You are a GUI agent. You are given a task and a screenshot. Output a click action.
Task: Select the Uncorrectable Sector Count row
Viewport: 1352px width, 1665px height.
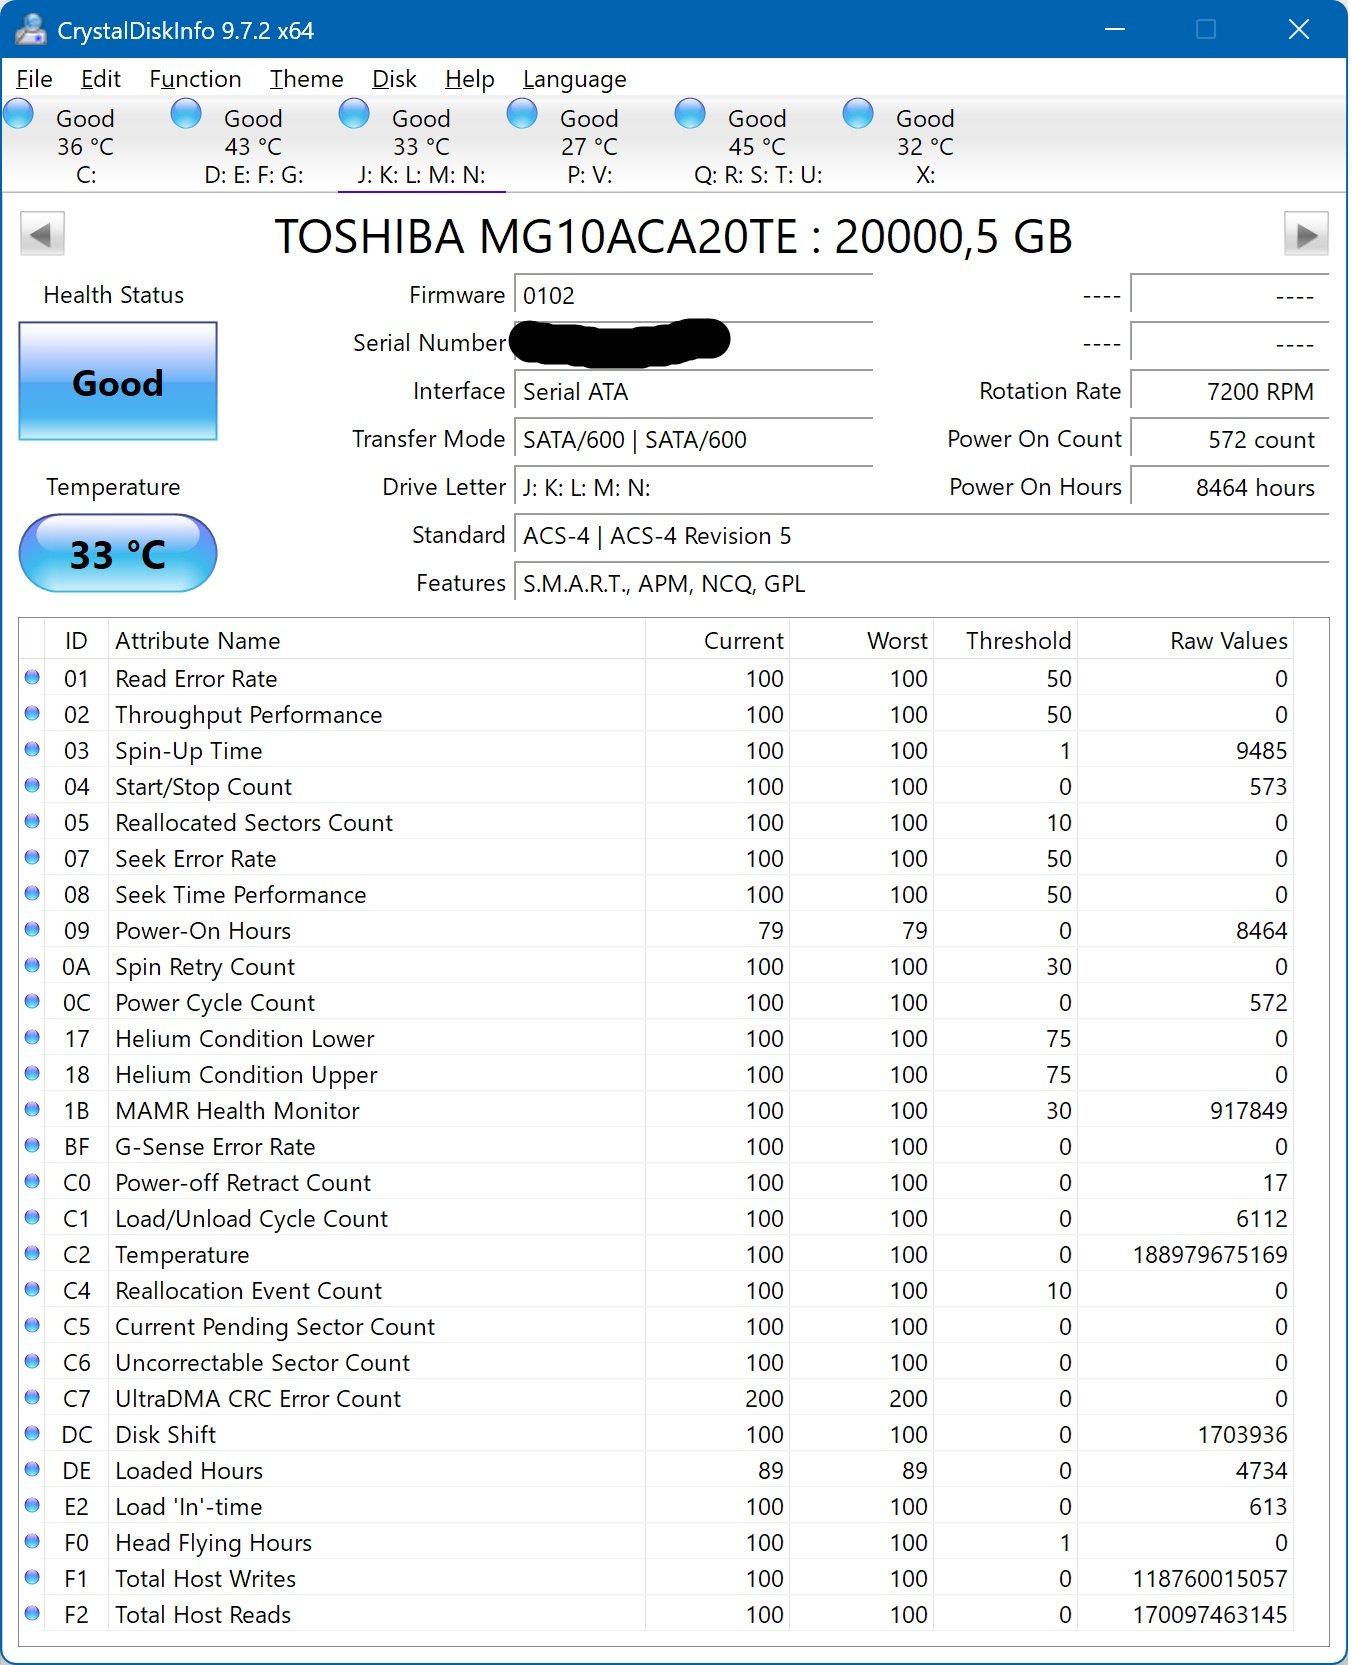pos(656,1362)
